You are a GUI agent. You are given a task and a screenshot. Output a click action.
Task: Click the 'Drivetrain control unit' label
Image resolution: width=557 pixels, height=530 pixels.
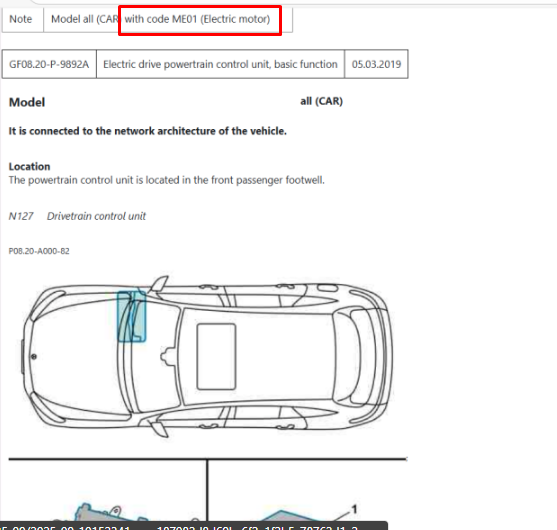(x=96, y=216)
